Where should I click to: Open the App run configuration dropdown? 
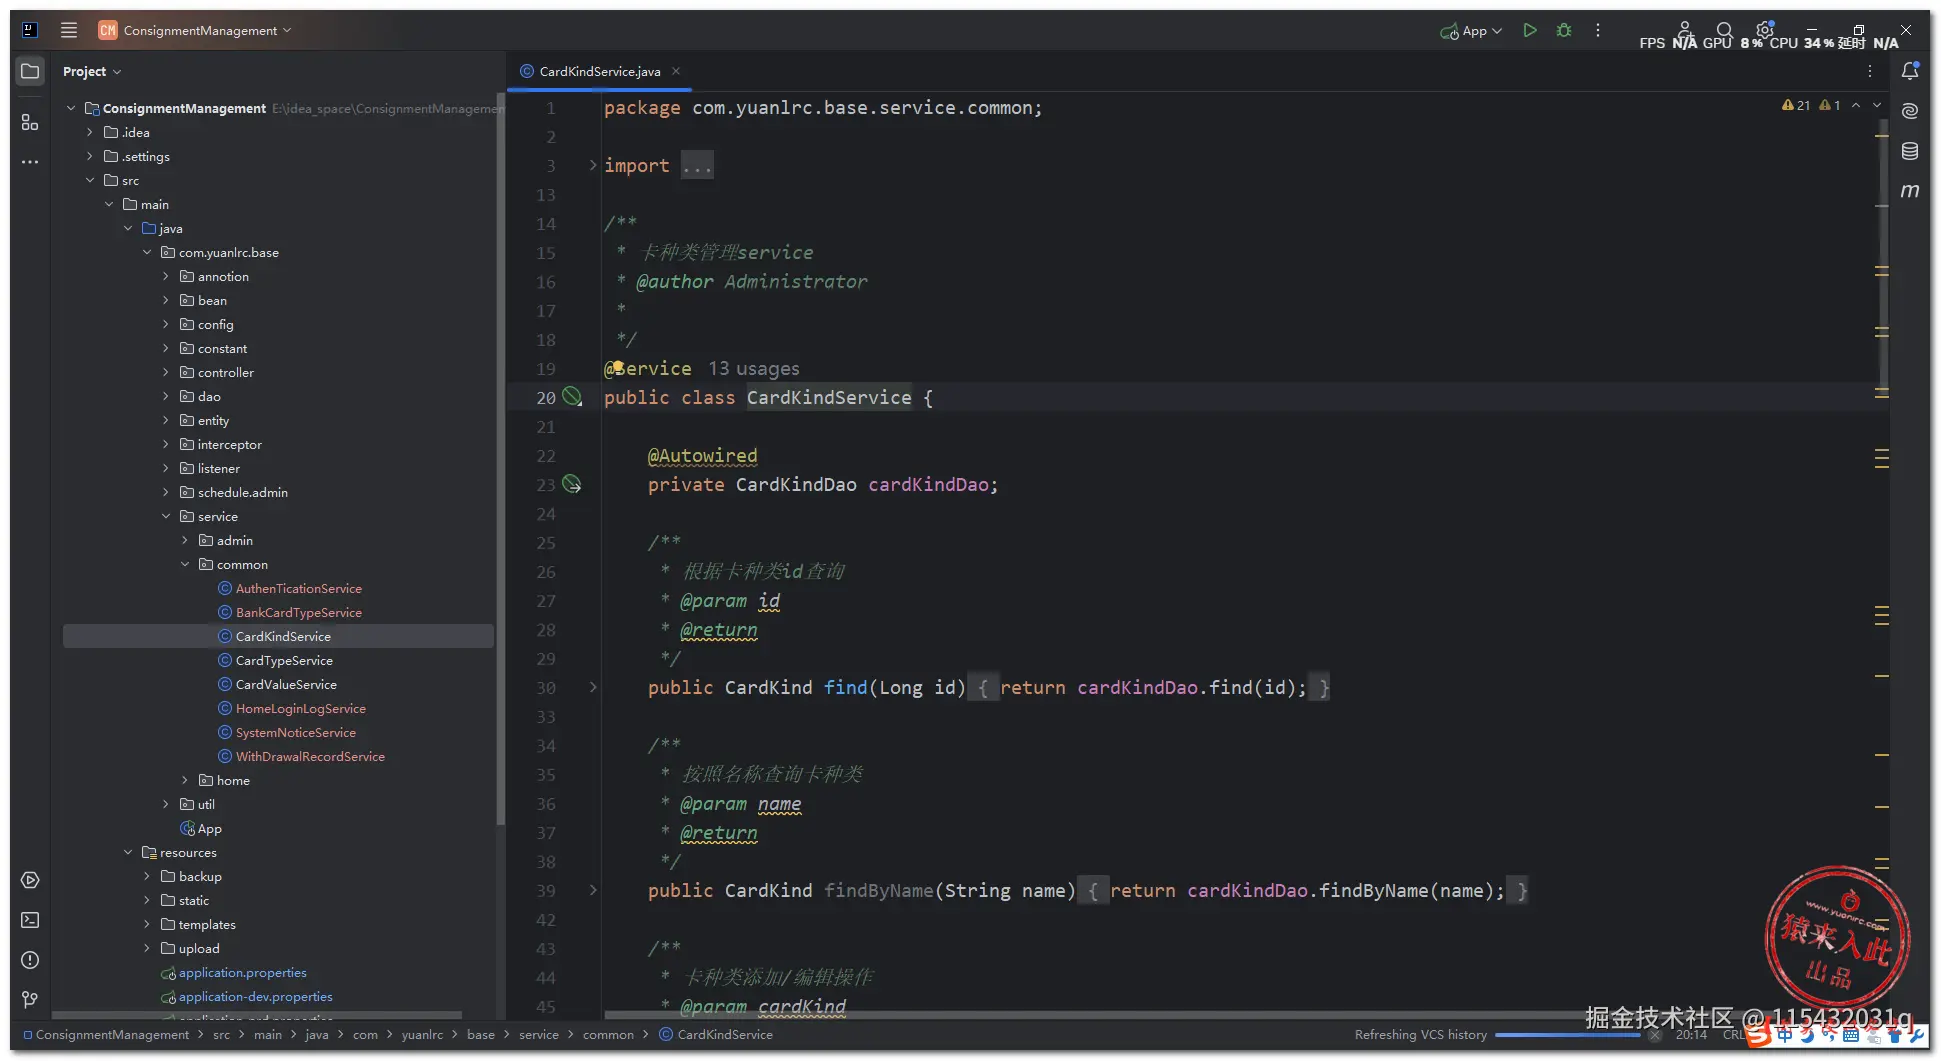[1472, 31]
